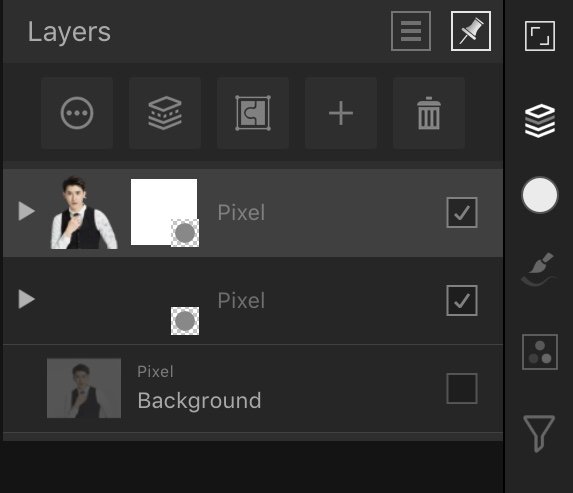Uncheck visibility of second Pixel layer
The height and width of the screenshot is (493, 573).
click(x=462, y=300)
